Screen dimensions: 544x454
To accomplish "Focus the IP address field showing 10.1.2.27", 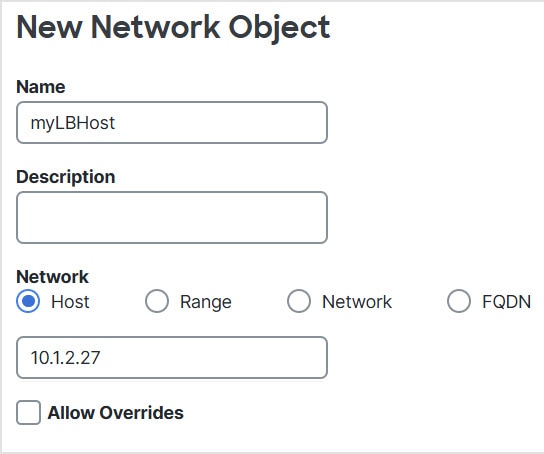I will [x=172, y=357].
